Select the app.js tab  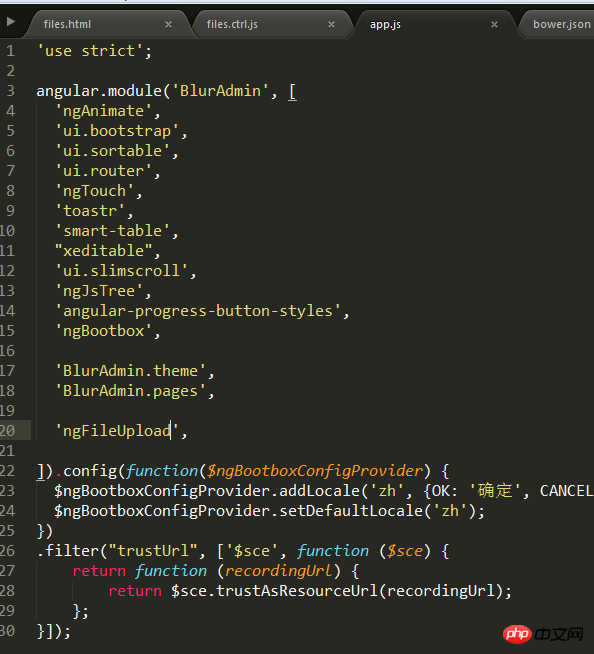[x=385, y=24]
